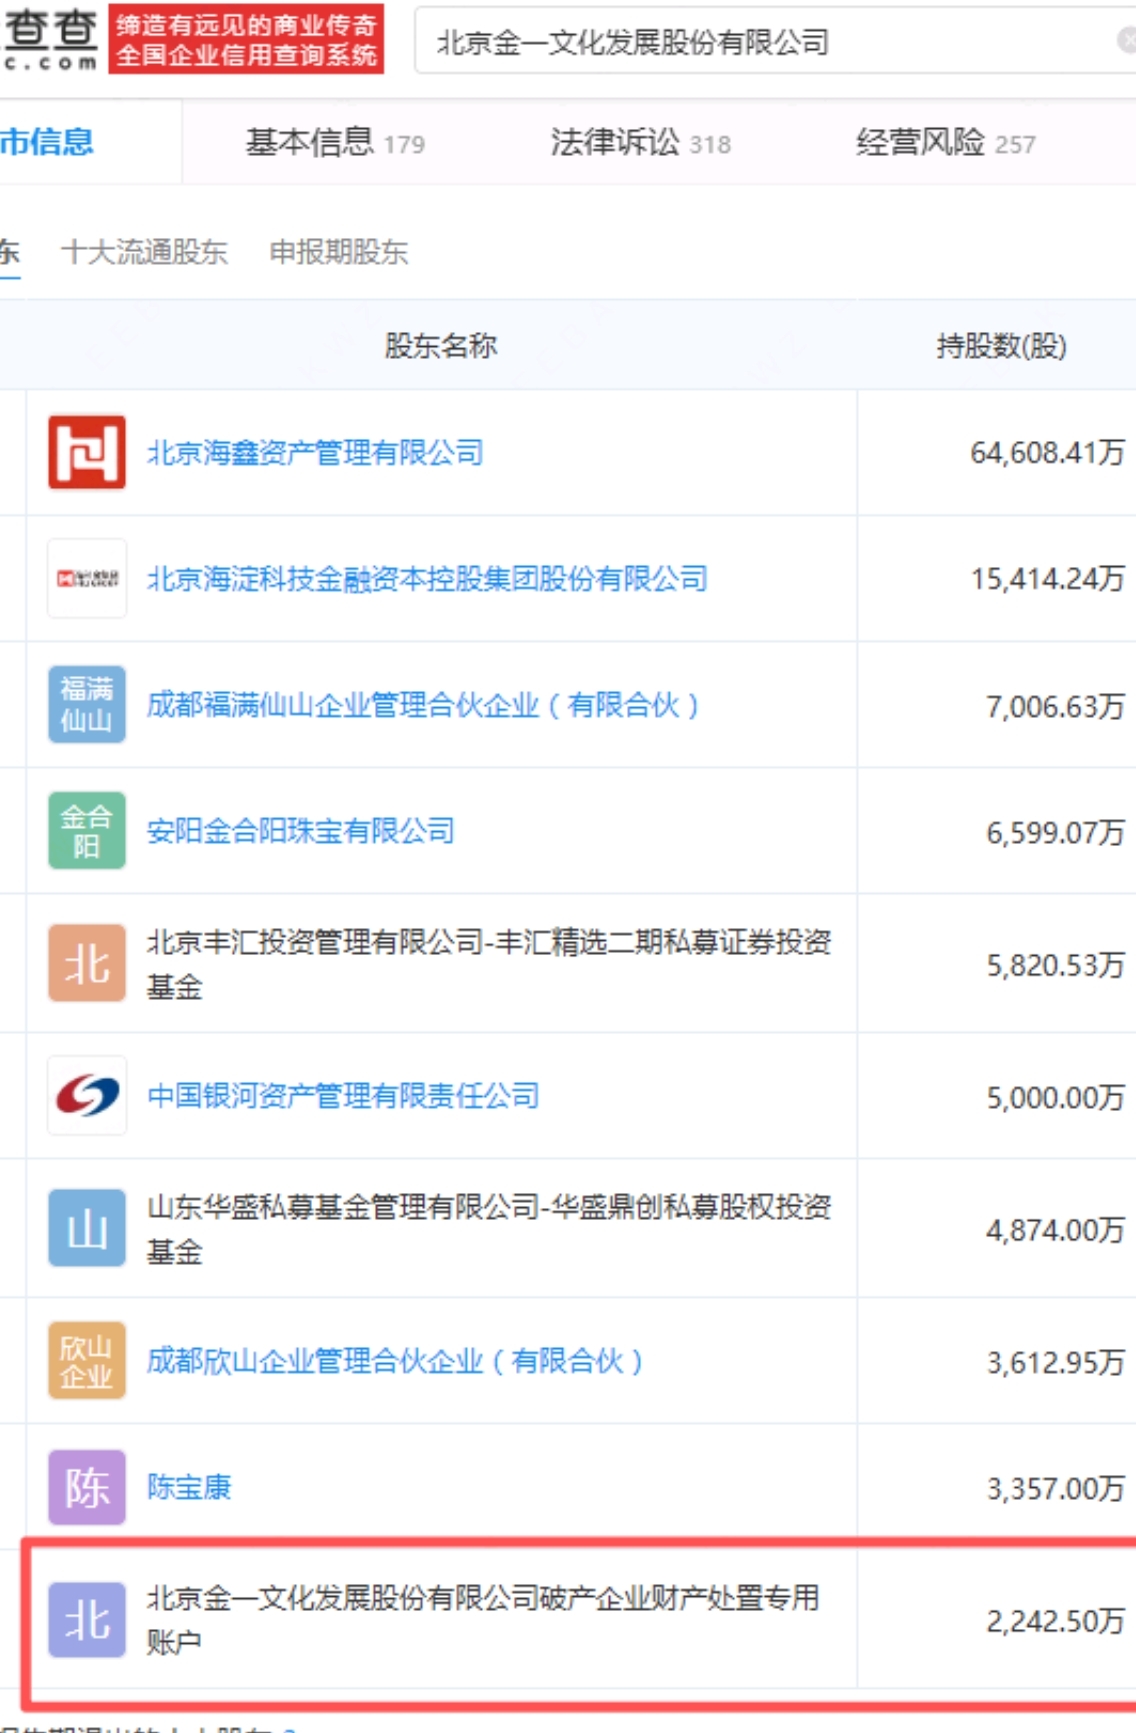Click the 查查 site logo
Screen dimensions: 1136x1733
pyautogui.click(x=50, y=39)
